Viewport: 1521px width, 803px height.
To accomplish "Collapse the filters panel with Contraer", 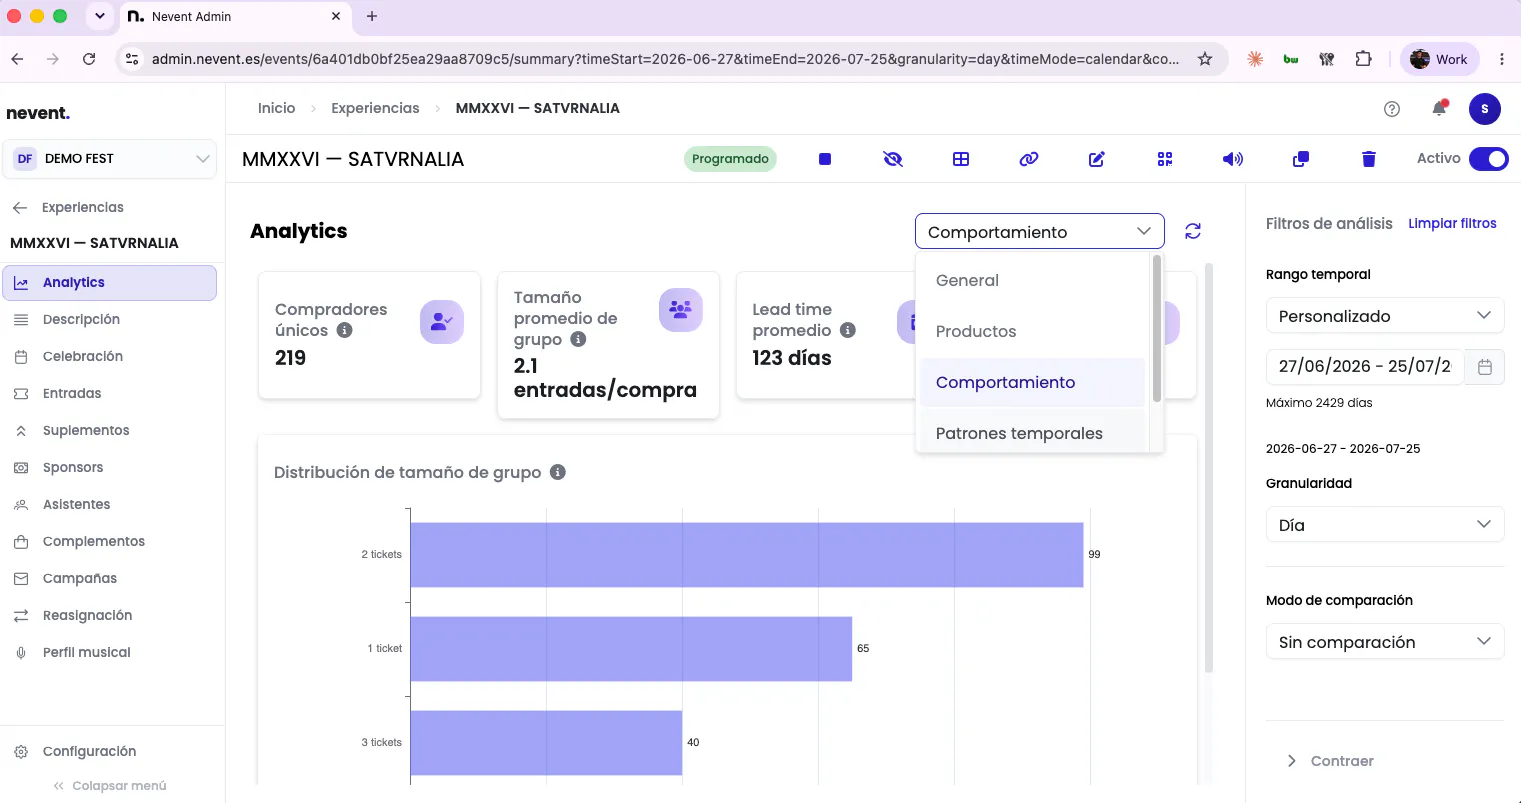I will coord(1330,761).
